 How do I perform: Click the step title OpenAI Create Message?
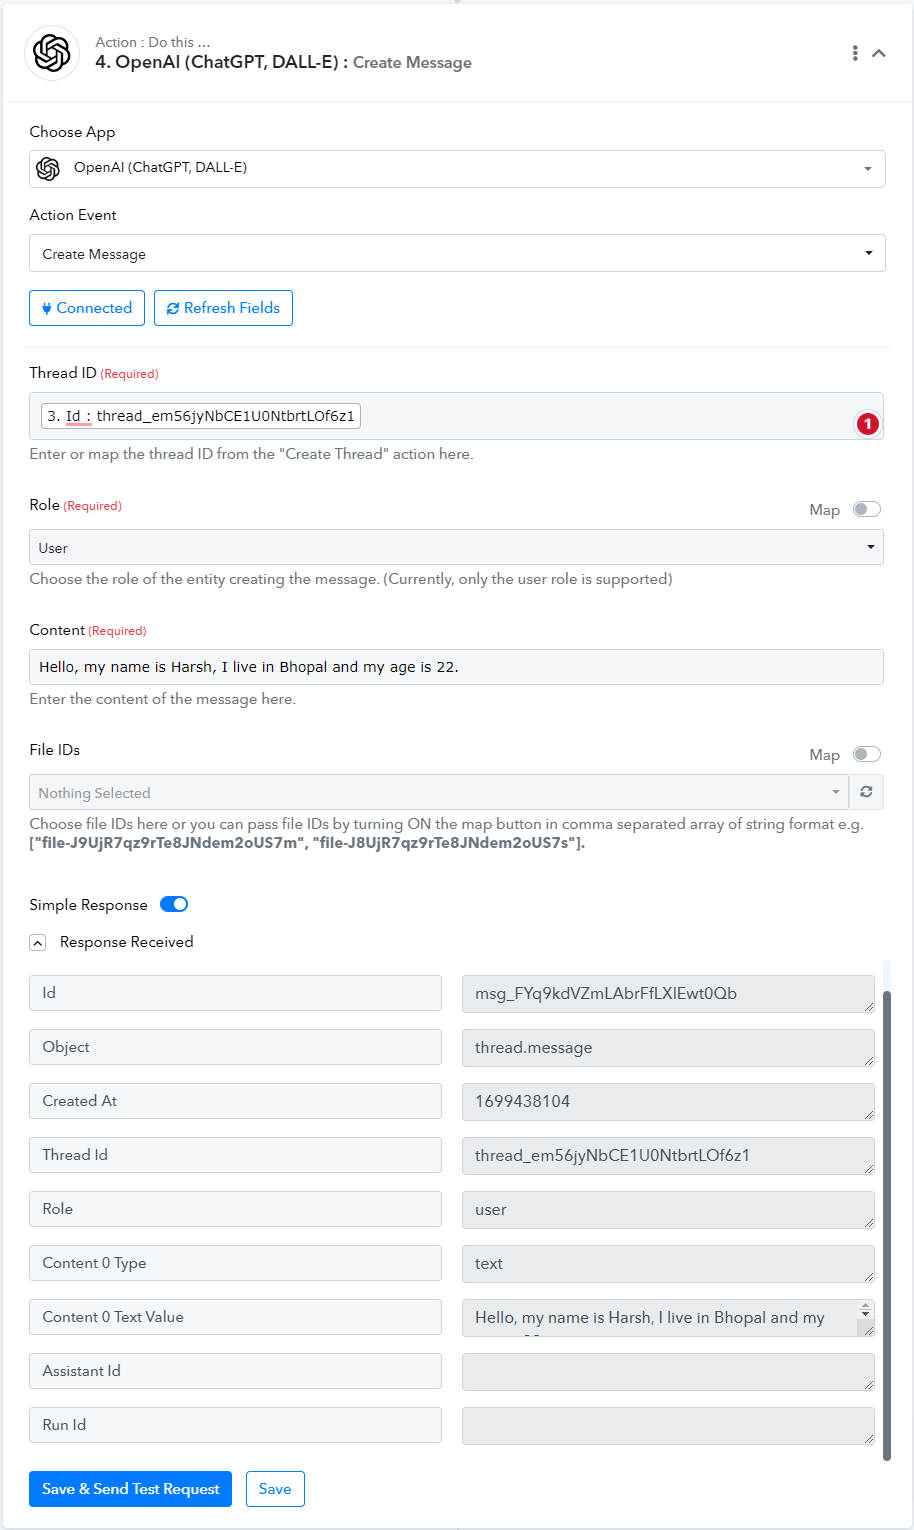coord(283,62)
